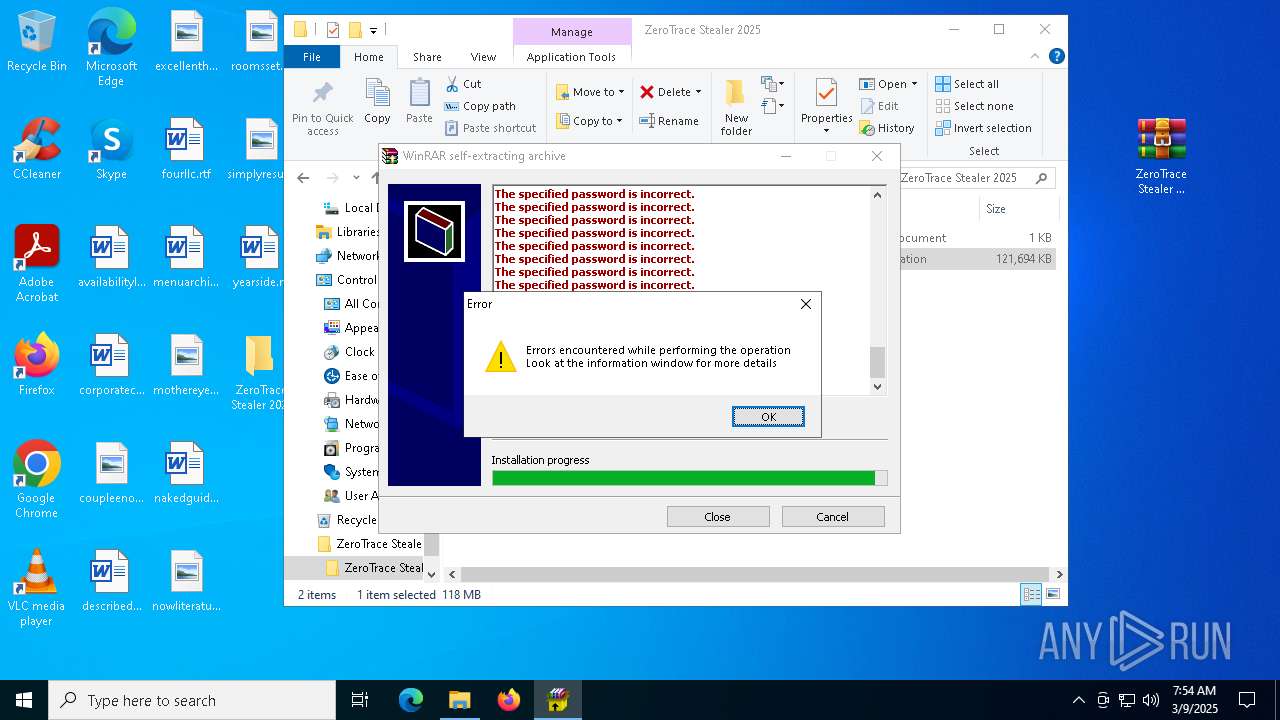This screenshot has width=1280, height=720.
Task: Switch to large icons view in status bar
Action: (1052, 595)
